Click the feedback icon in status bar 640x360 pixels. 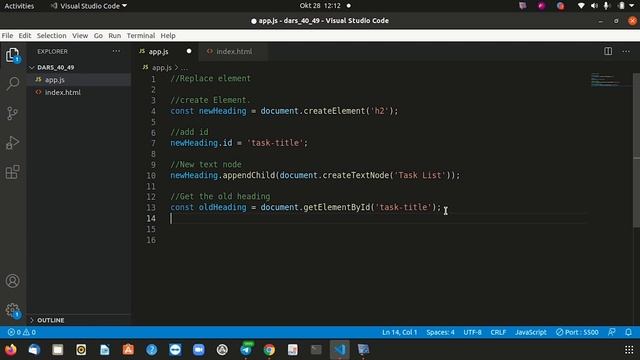611,332
